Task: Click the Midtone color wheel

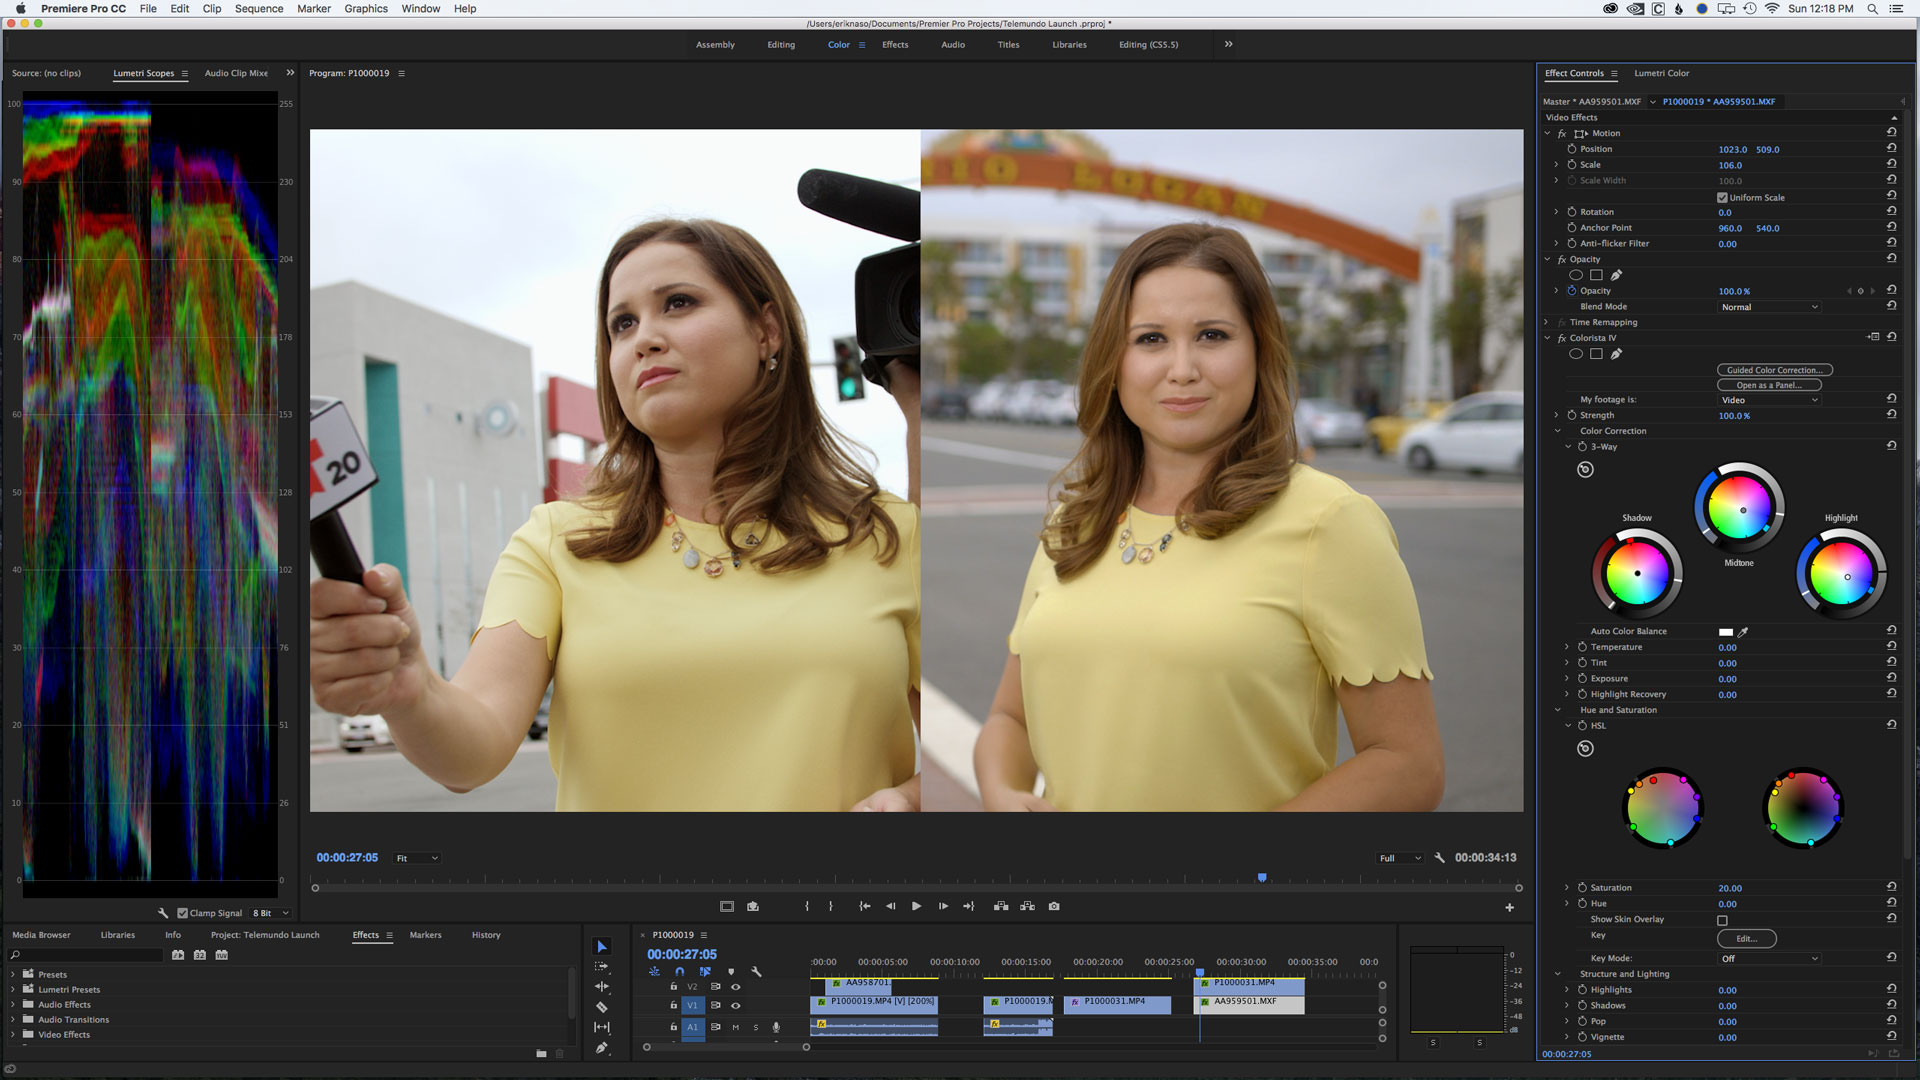Action: click(x=1739, y=508)
